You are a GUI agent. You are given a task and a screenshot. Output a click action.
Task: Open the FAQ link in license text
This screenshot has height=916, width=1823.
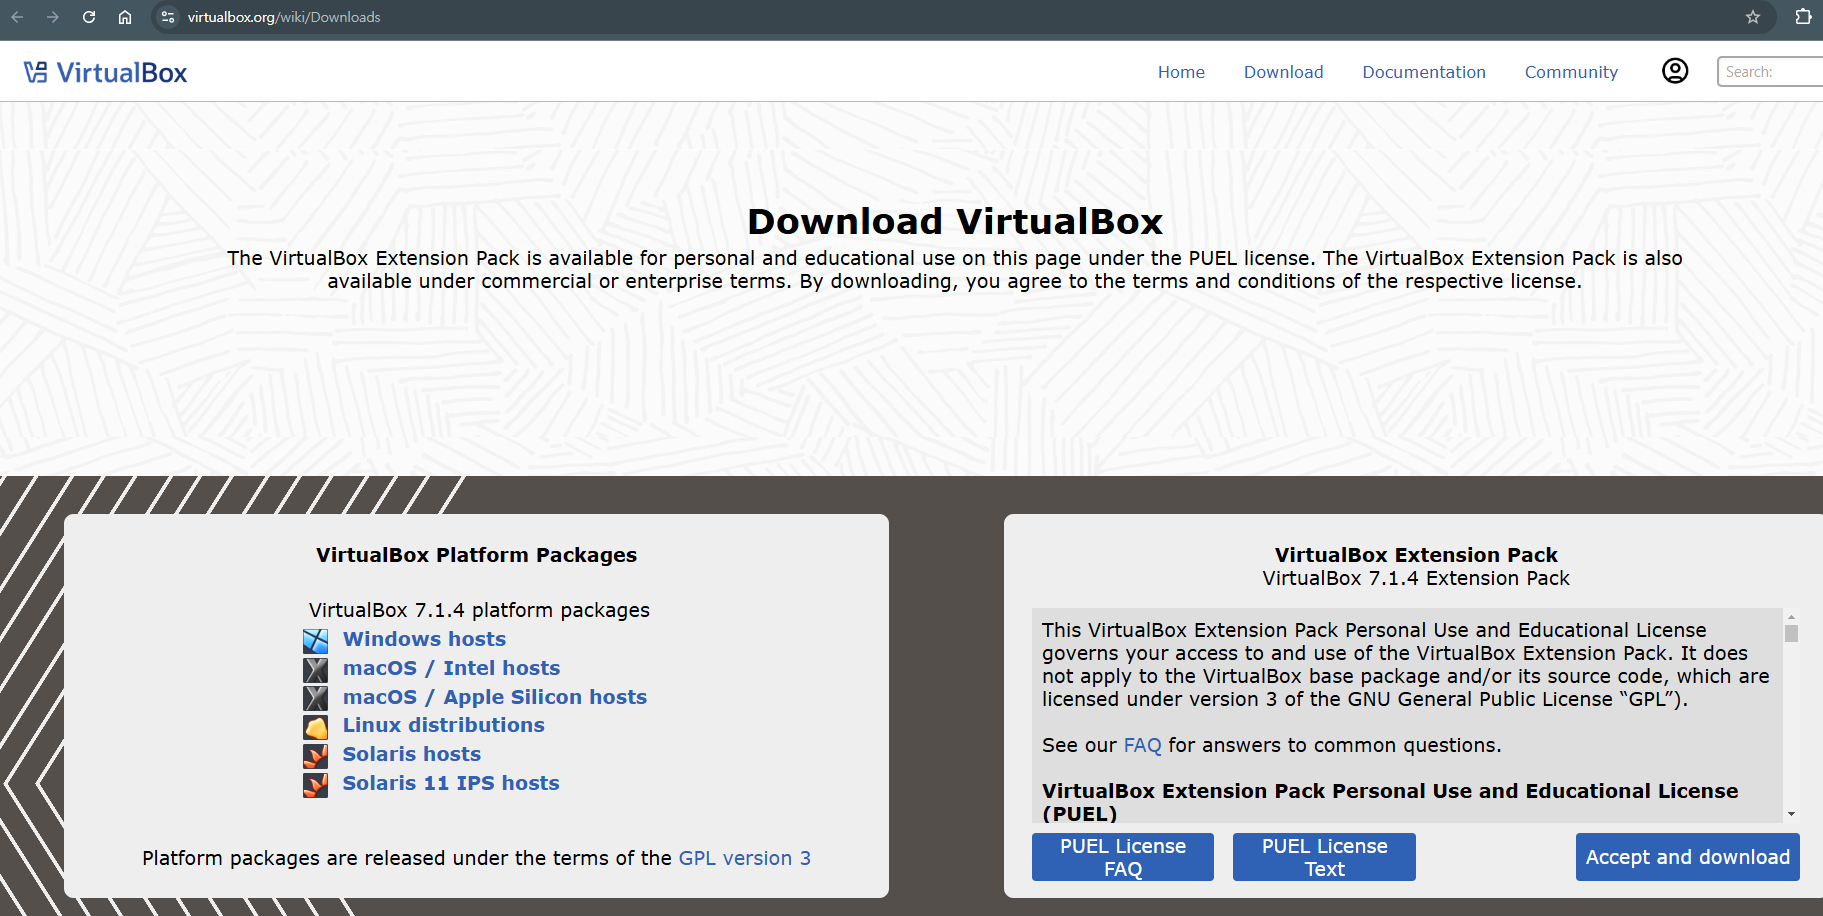coord(1142,745)
